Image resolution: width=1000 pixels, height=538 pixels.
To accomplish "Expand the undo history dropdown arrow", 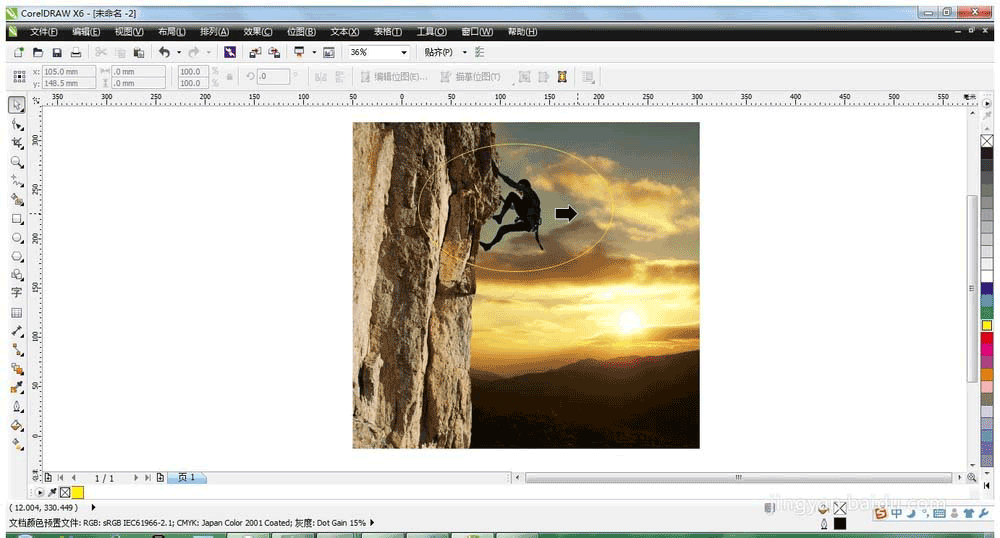I will tap(179, 52).
